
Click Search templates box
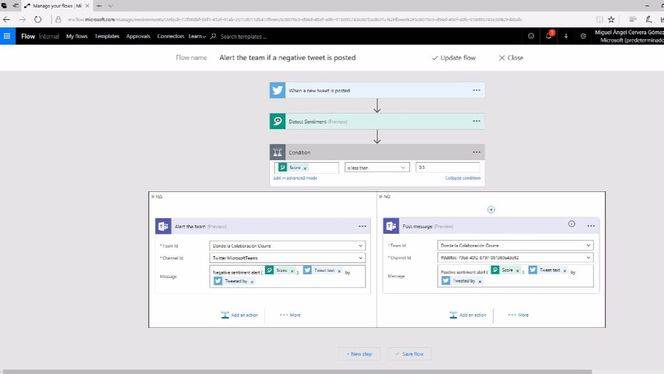click(243, 36)
